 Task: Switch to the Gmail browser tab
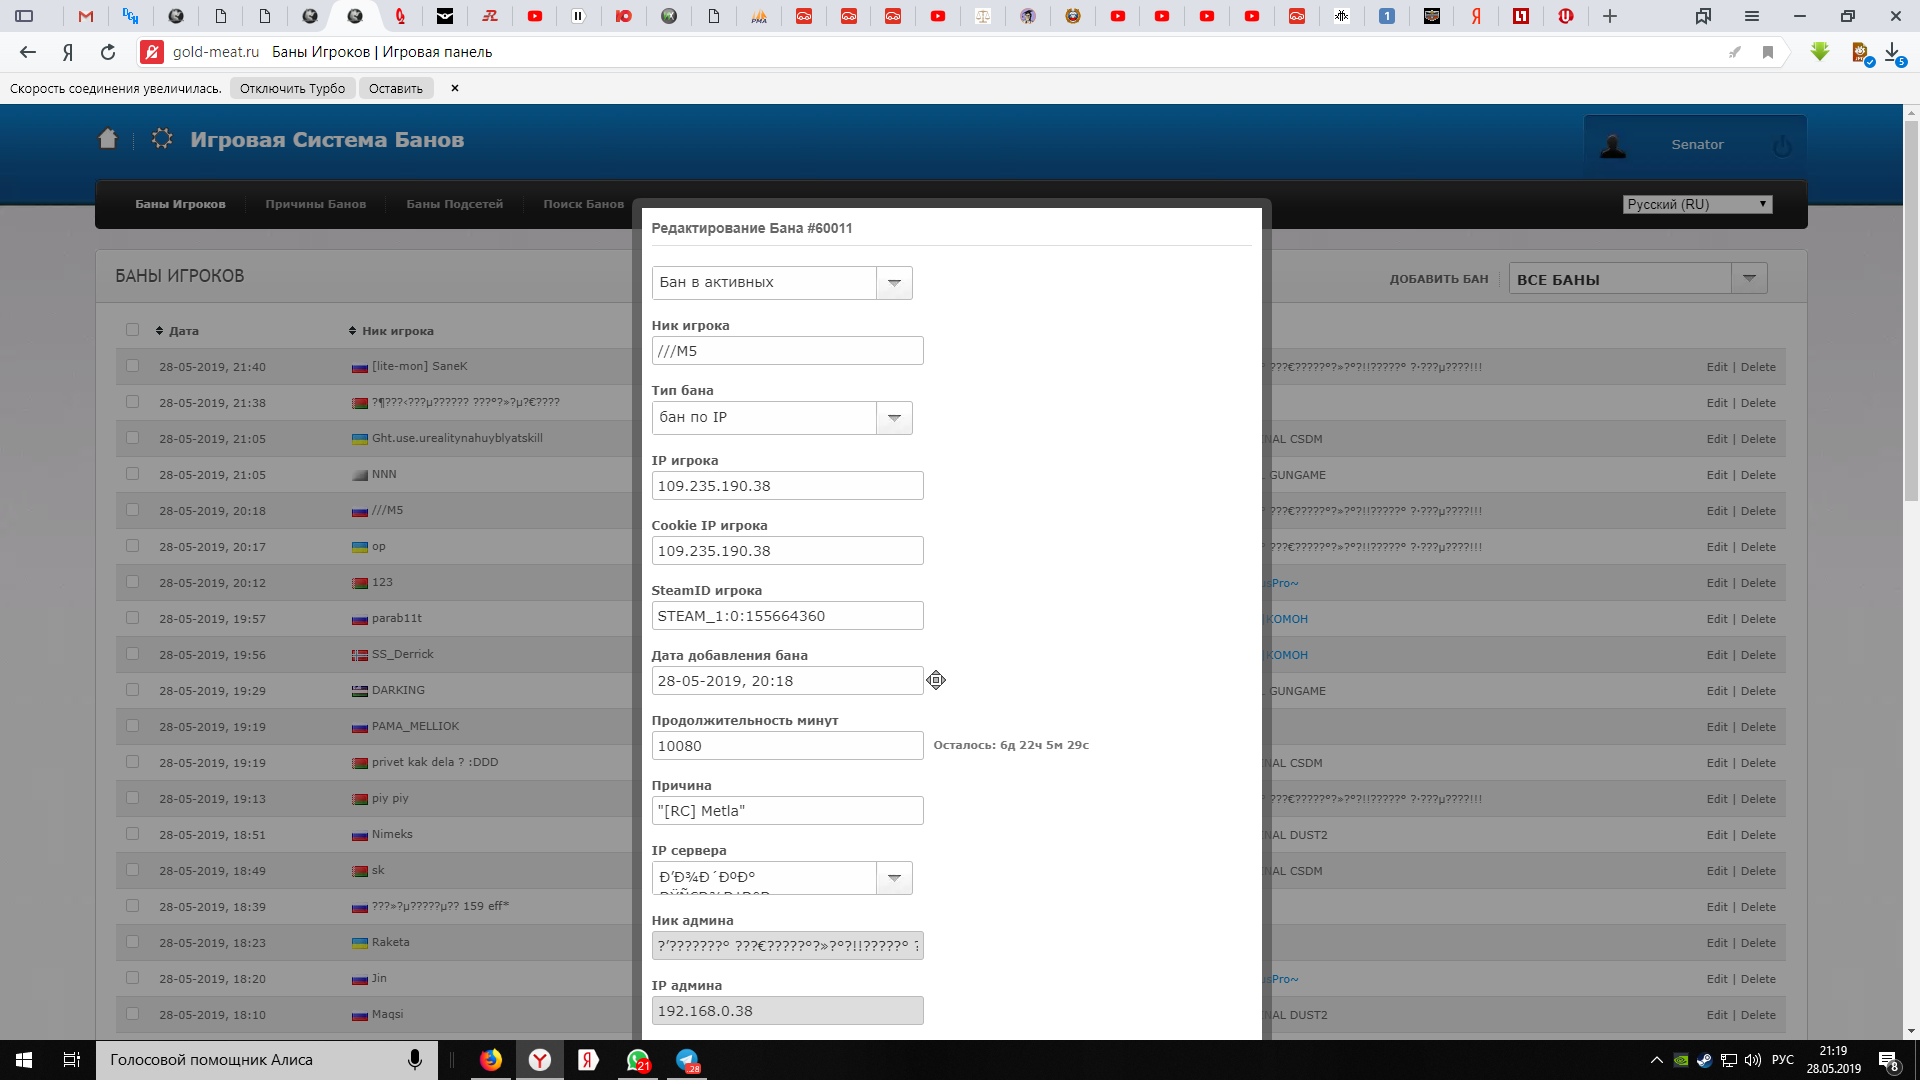pyautogui.click(x=86, y=16)
